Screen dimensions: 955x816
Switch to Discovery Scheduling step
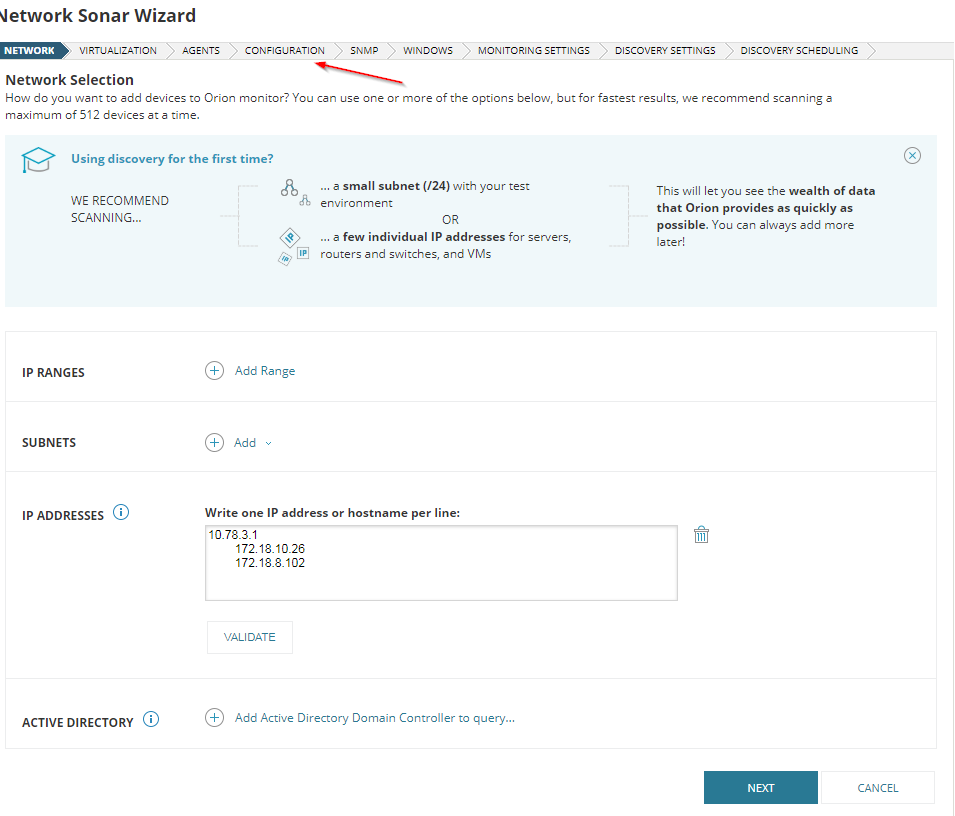tap(799, 51)
